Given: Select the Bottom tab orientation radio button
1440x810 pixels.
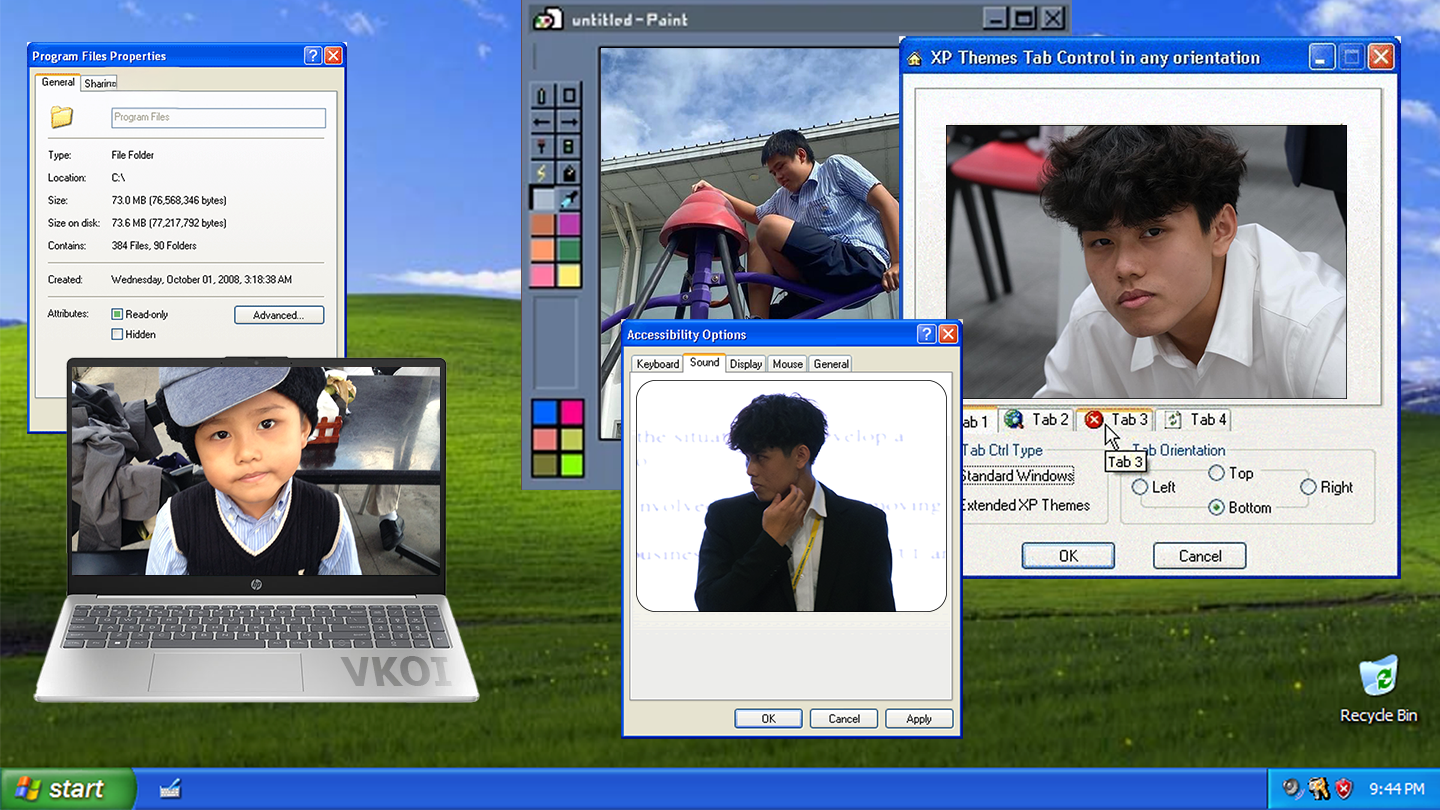Looking at the screenshot, I should pyautogui.click(x=1217, y=507).
